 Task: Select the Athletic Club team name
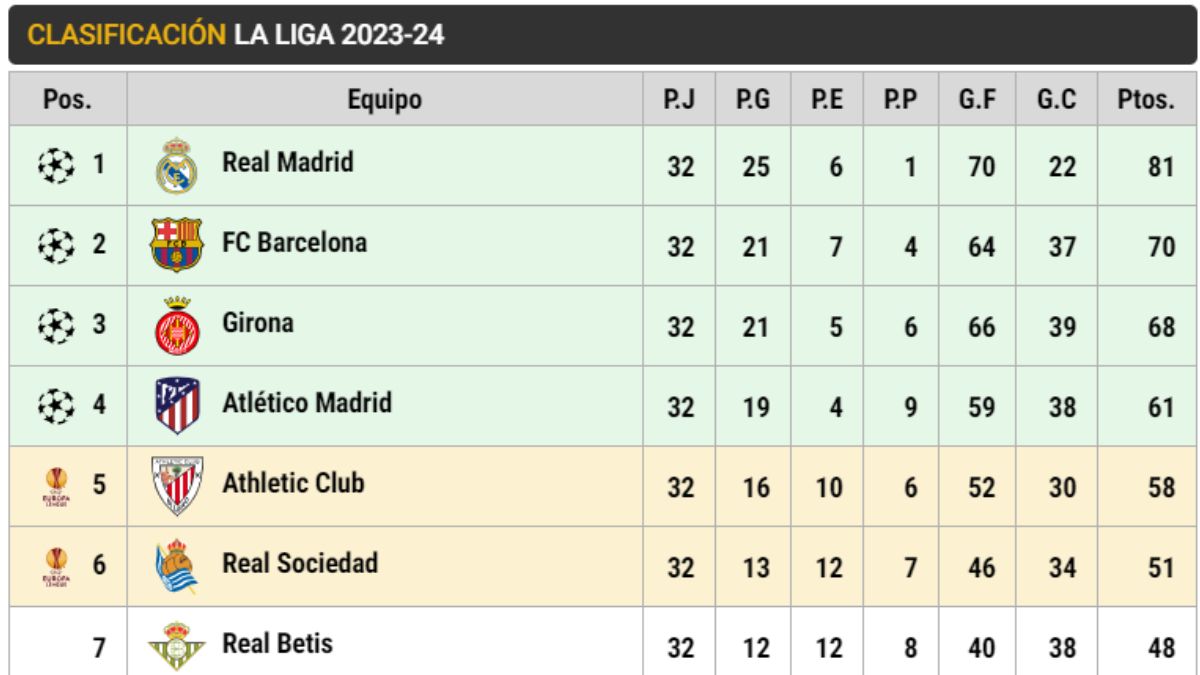[292, 483]
